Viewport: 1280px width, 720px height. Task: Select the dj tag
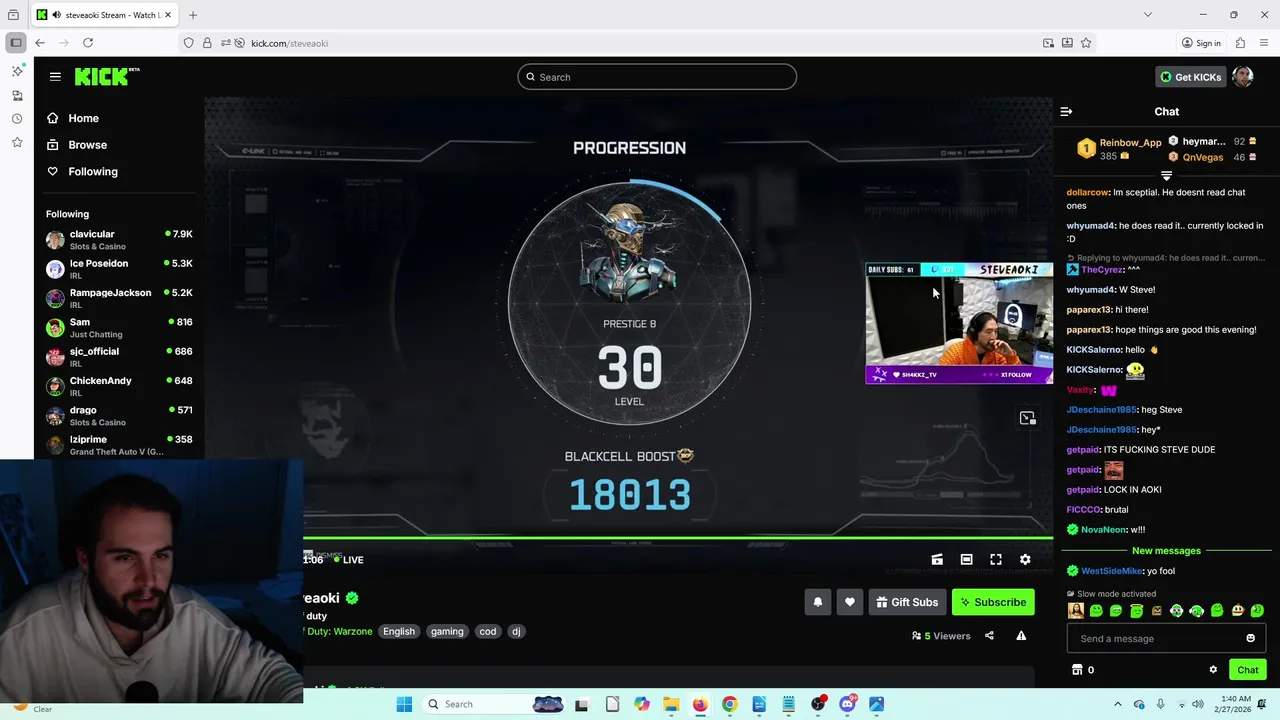click(x=516, y=631)
